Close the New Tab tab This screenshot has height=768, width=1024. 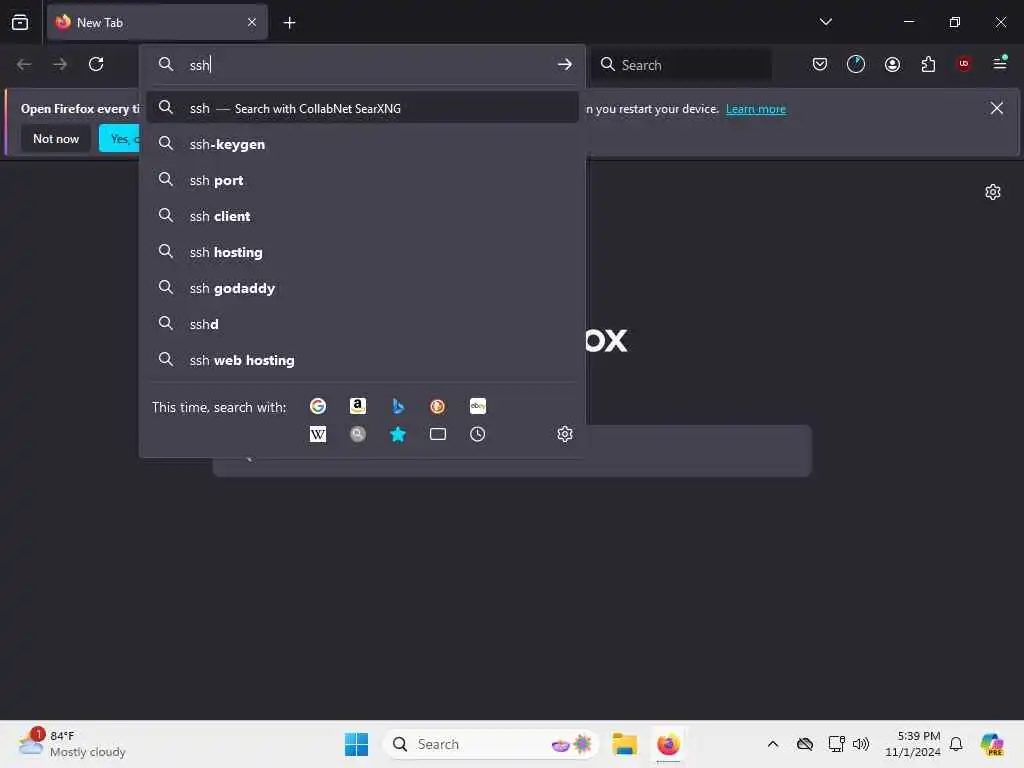(252, 22)
